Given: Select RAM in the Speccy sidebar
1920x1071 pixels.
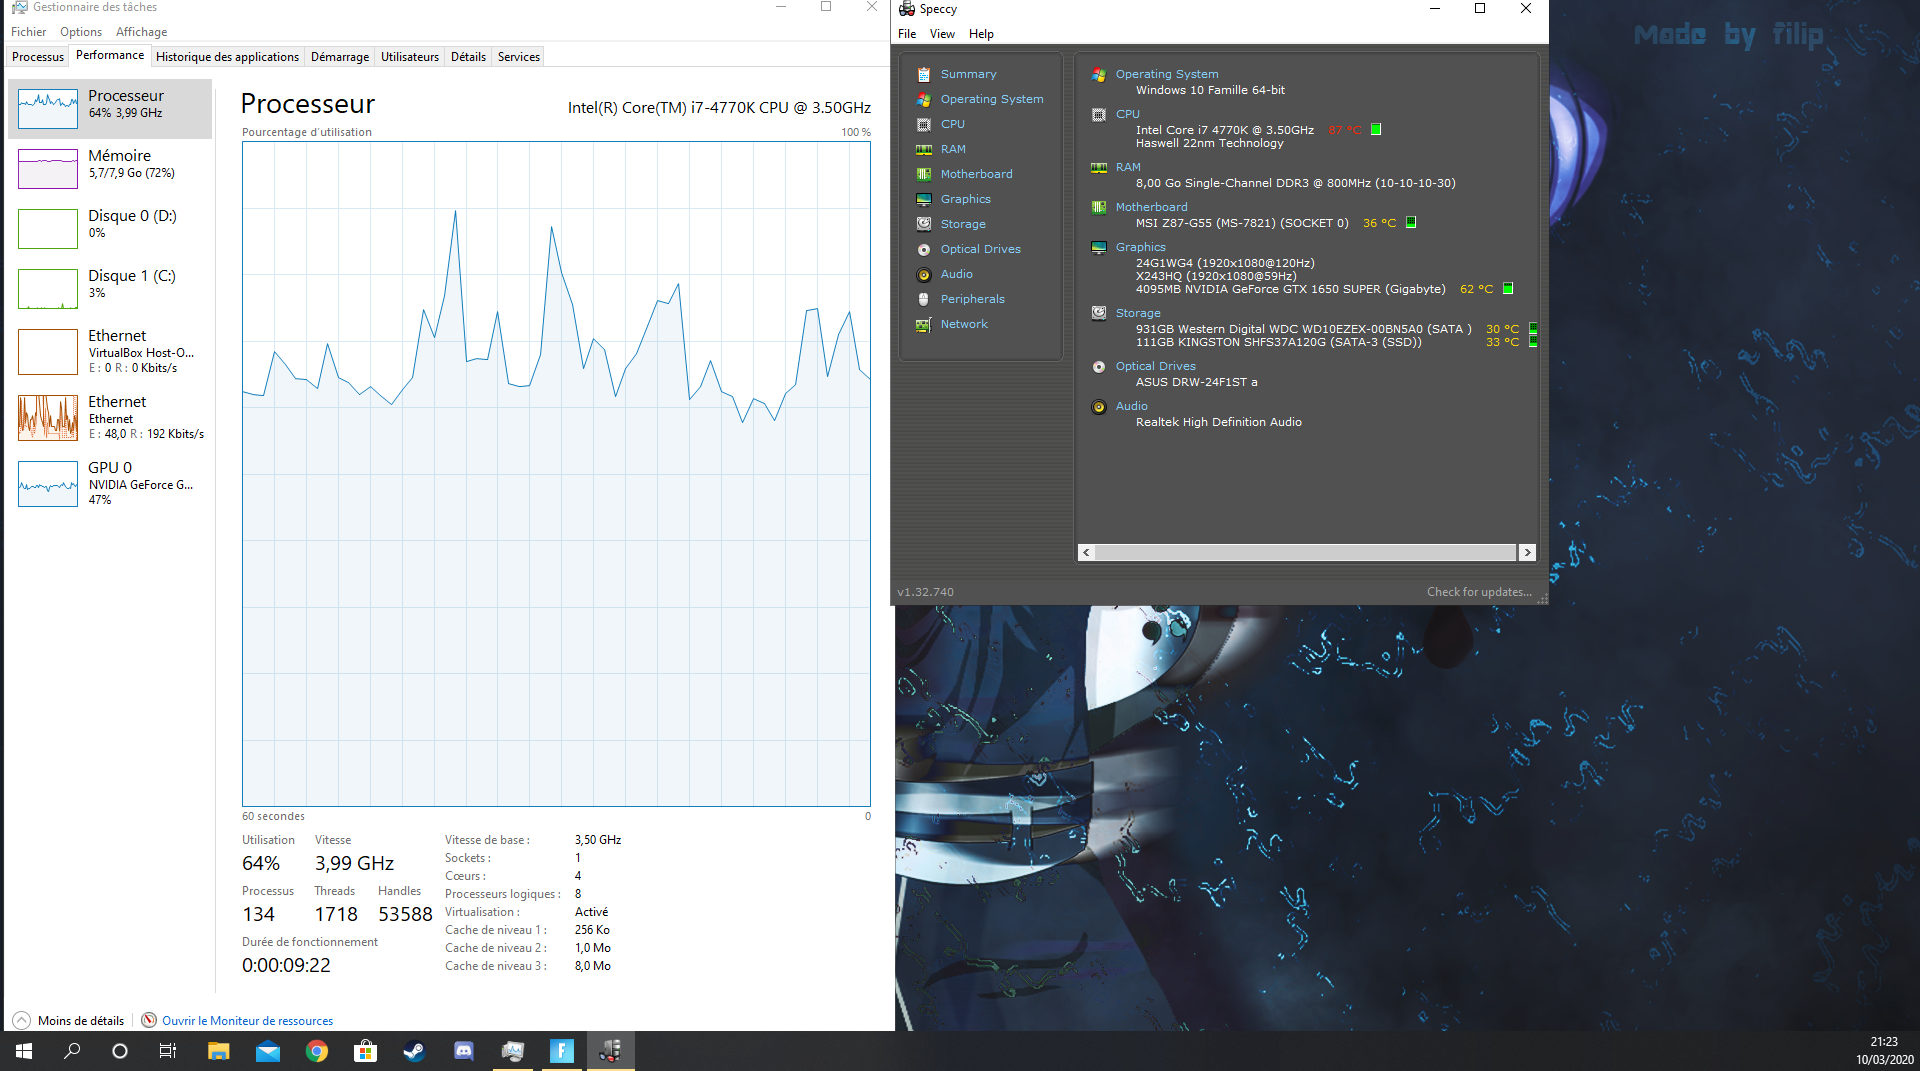Looking at the screenshot, I should [953, 149].
